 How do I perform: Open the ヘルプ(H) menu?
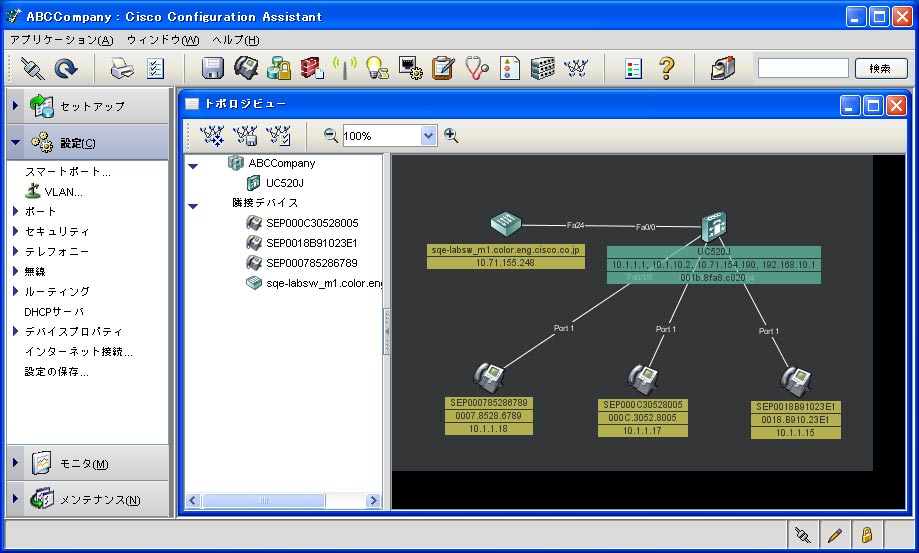pos(236,40)
